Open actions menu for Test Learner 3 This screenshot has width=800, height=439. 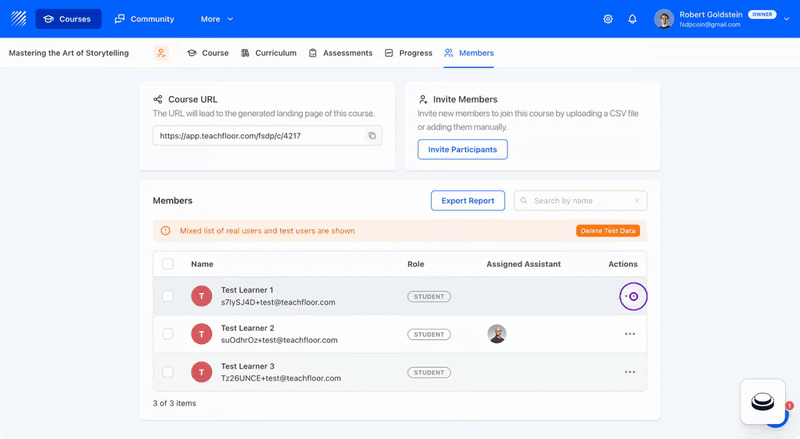[629, 372]
